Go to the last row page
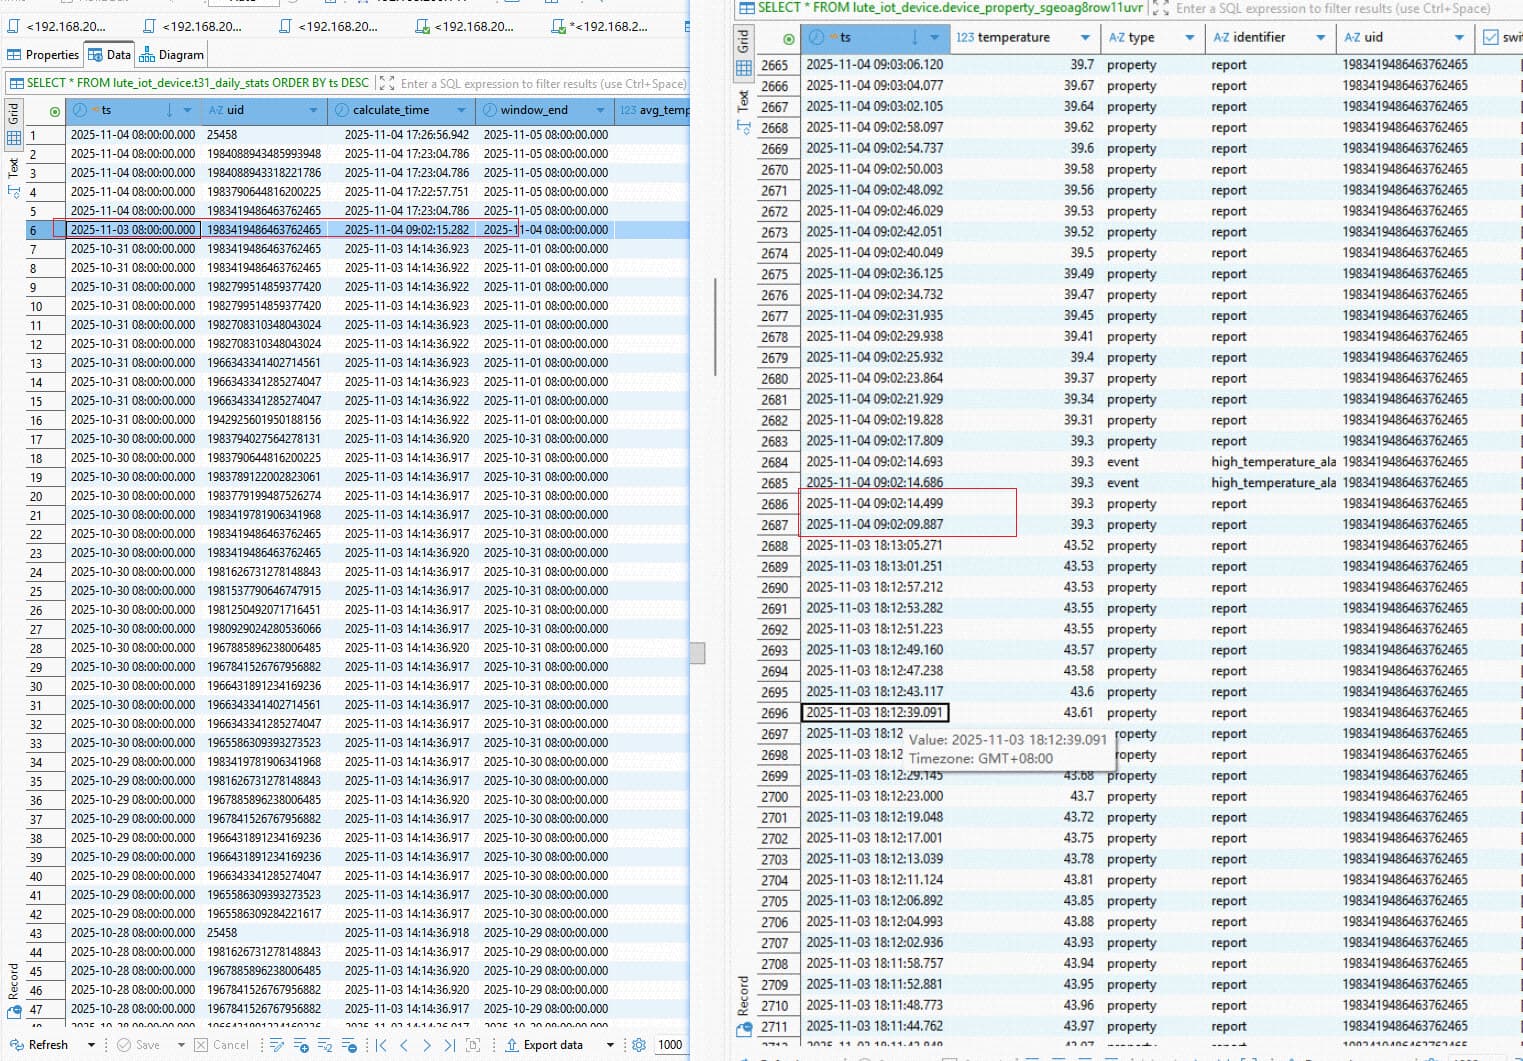This screenshot has height=1061, width=1523. (x=449, y=1045)
